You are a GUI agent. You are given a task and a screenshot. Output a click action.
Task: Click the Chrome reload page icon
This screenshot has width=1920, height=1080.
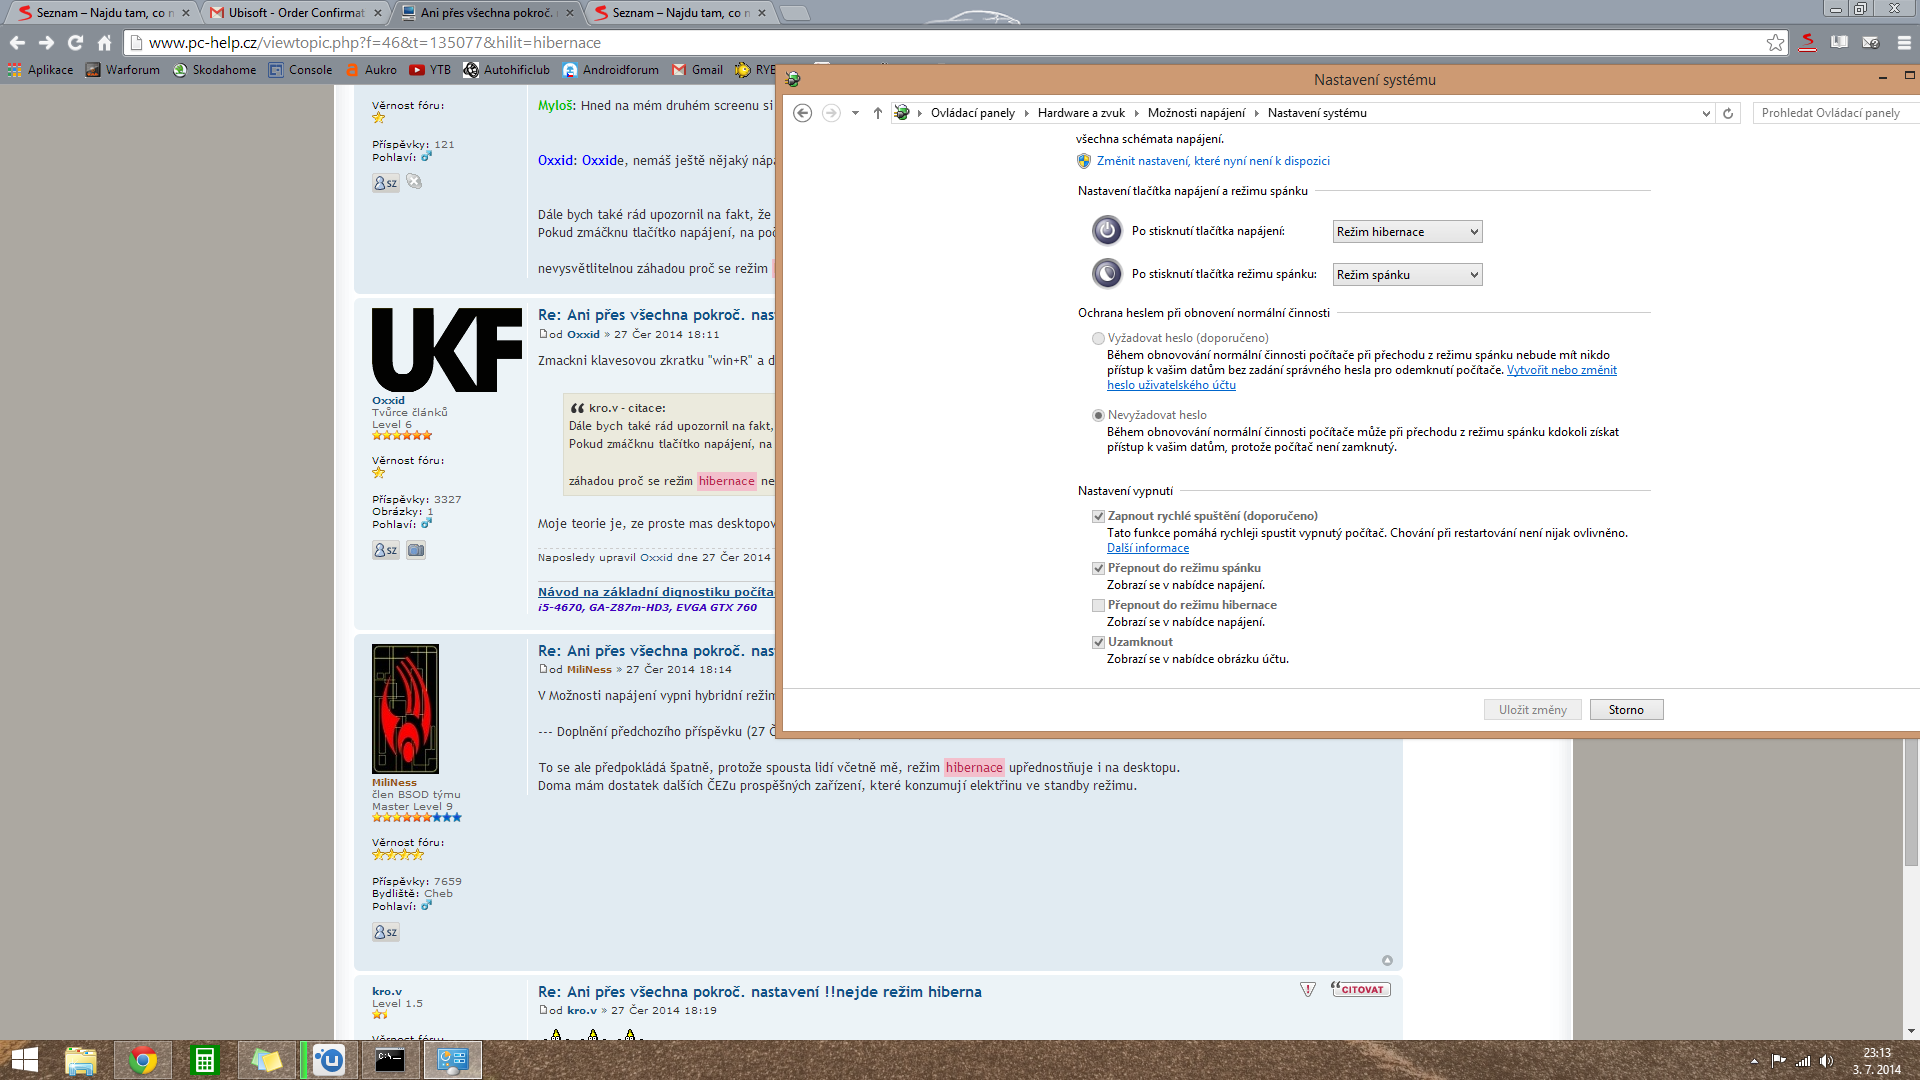(75, 42)
